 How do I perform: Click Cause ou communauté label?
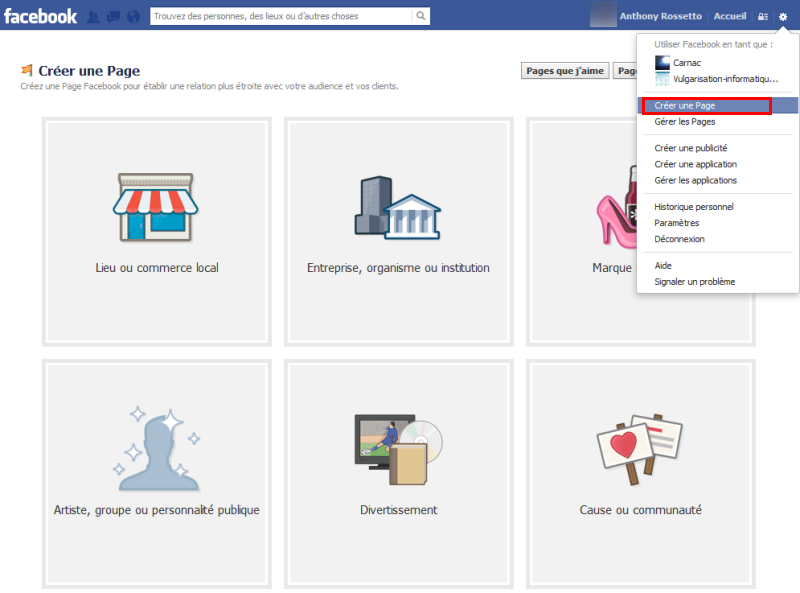[x=640, y=510]
